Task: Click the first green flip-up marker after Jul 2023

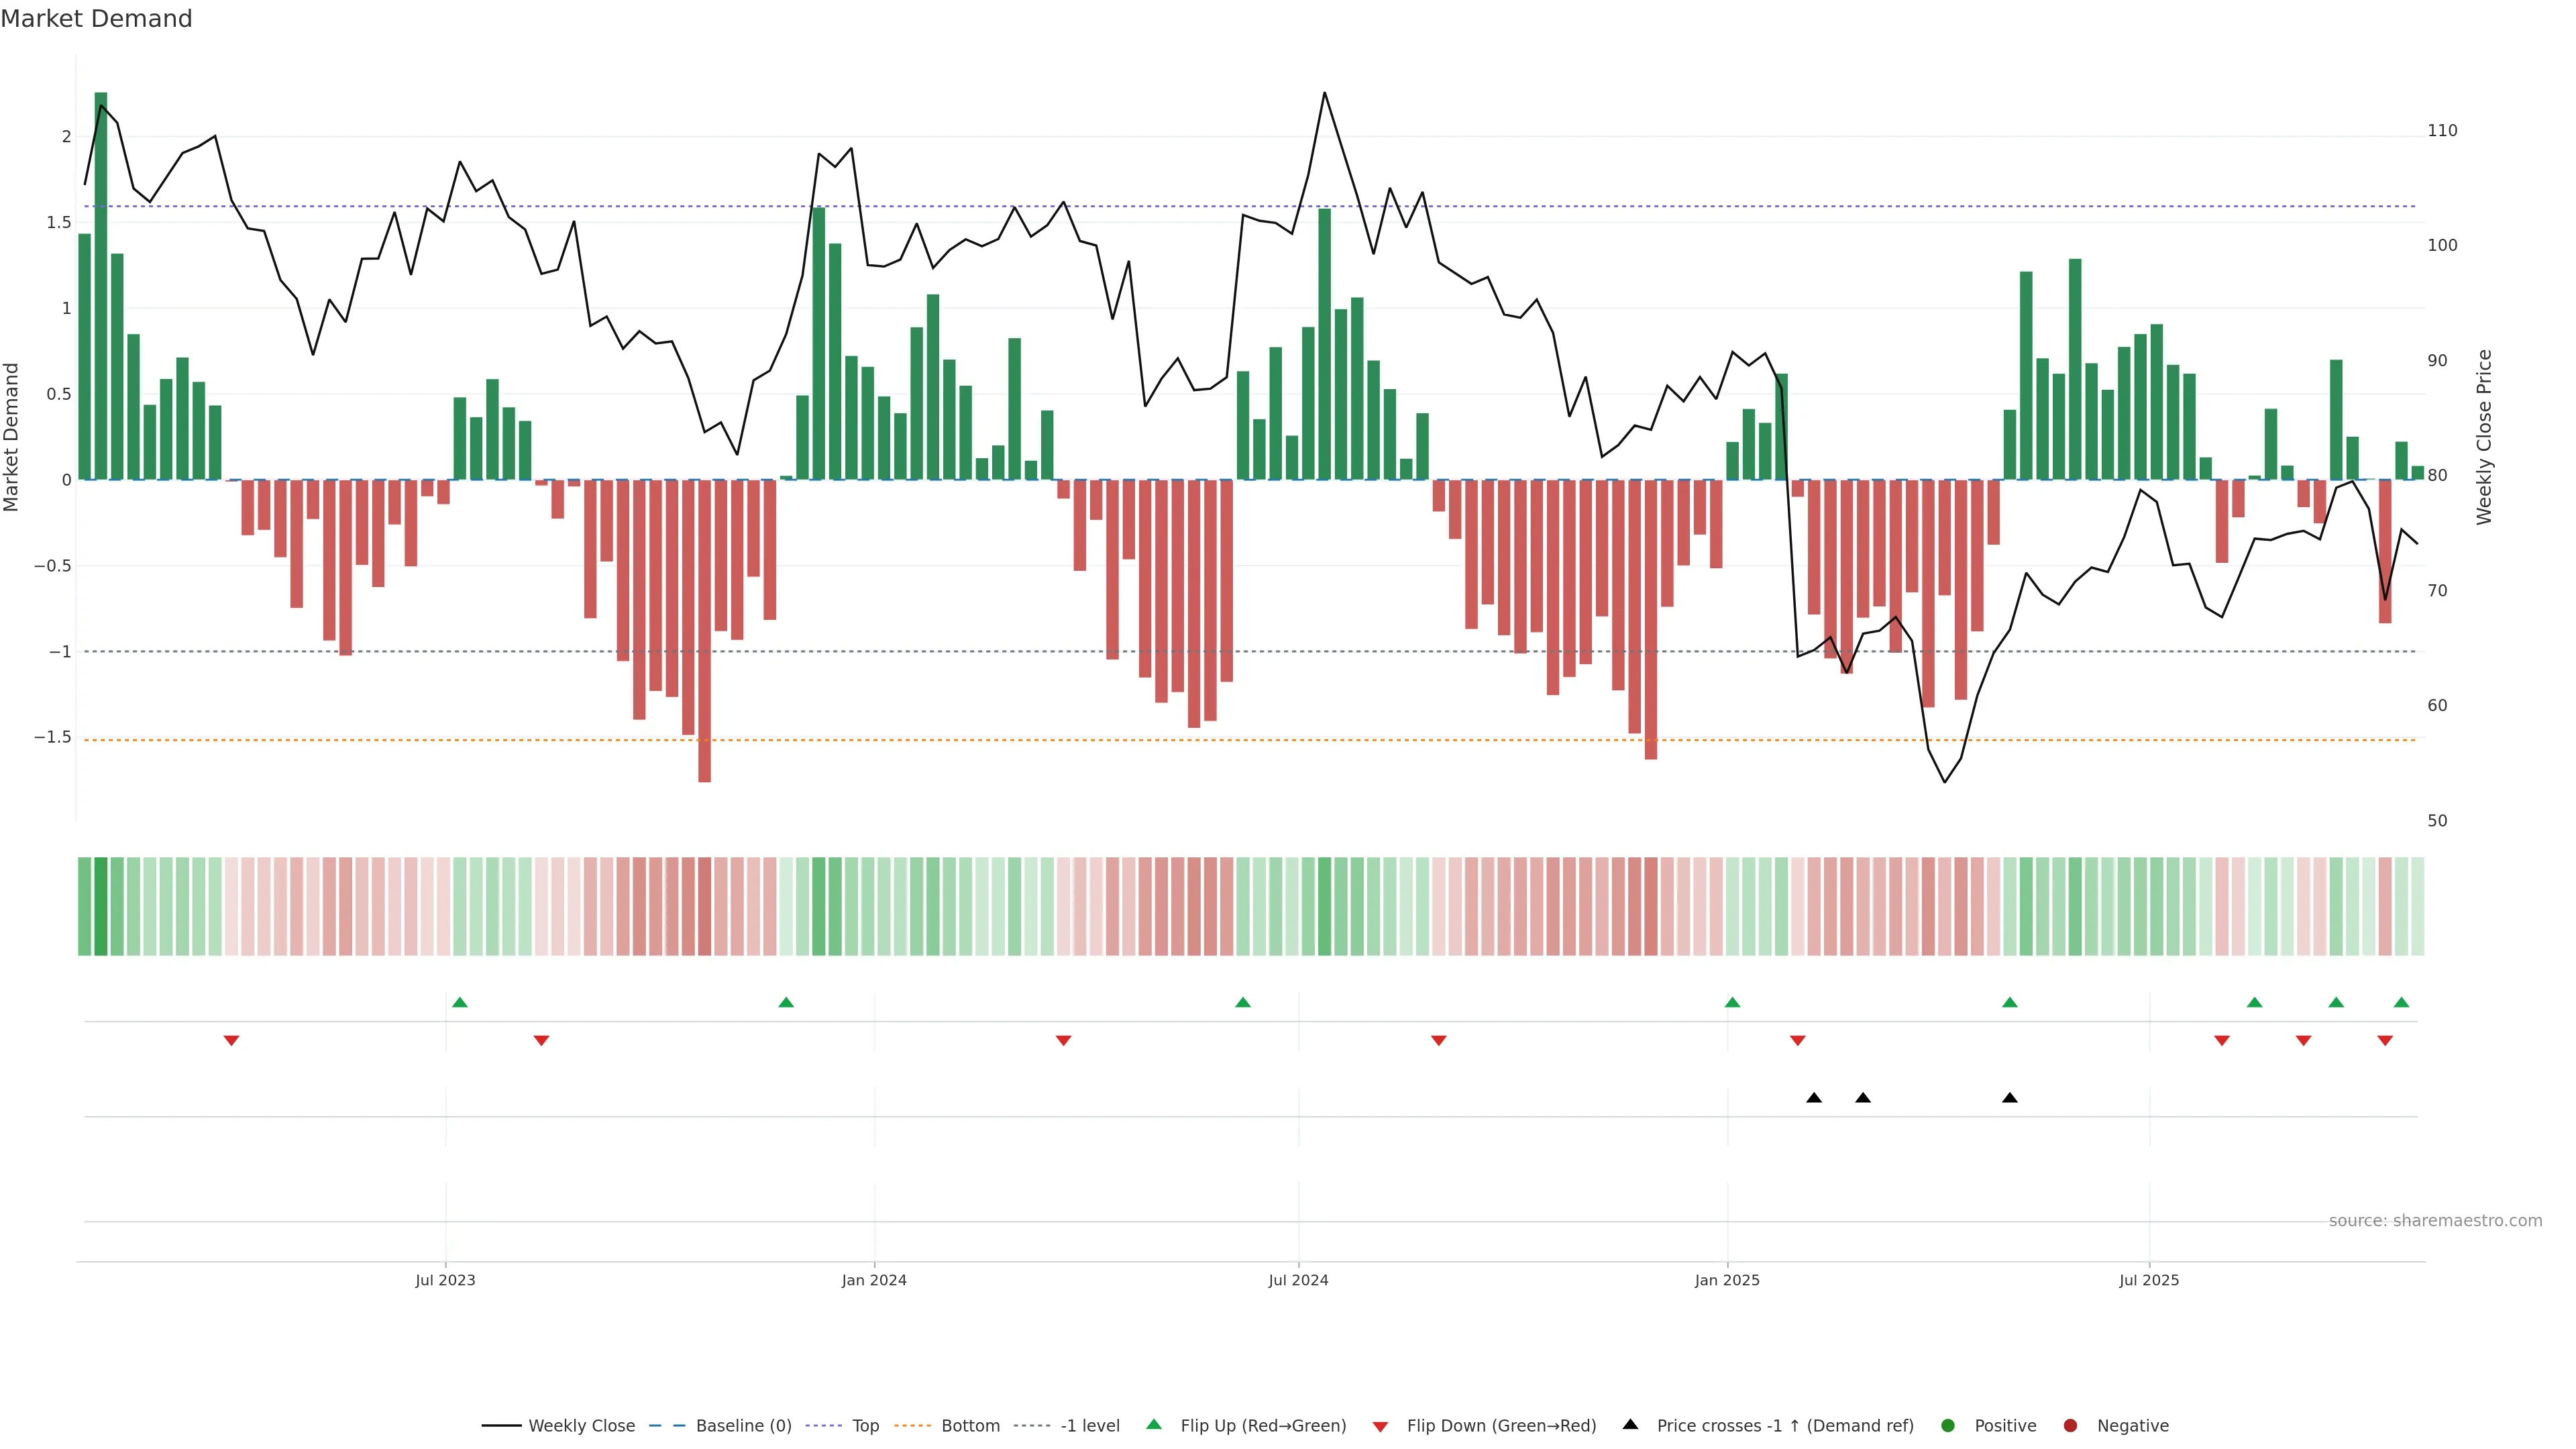Action: pos(460,1003)
